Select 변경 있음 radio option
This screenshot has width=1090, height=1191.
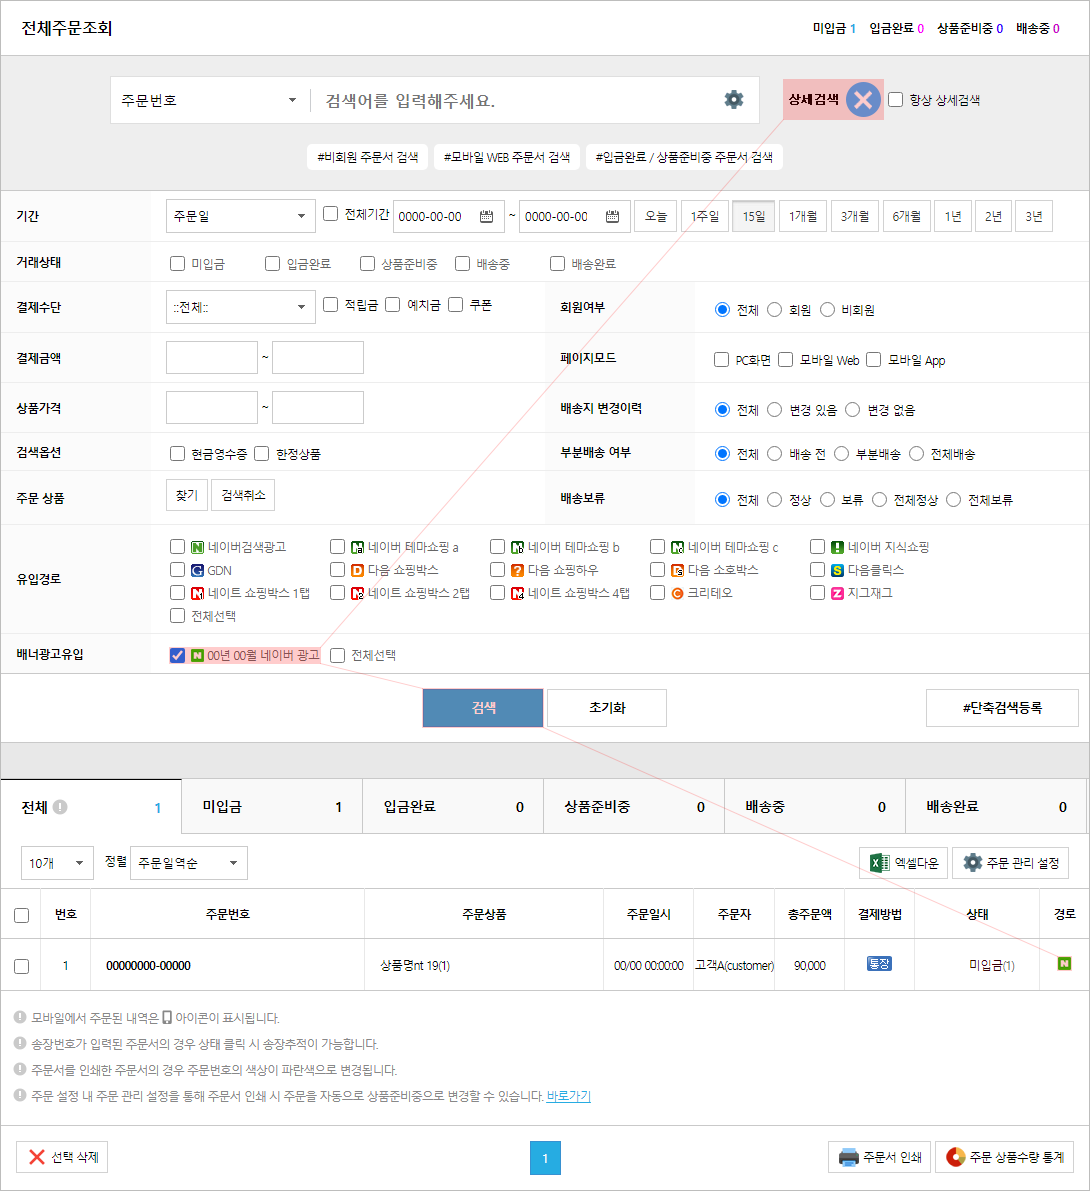(774, 410)
